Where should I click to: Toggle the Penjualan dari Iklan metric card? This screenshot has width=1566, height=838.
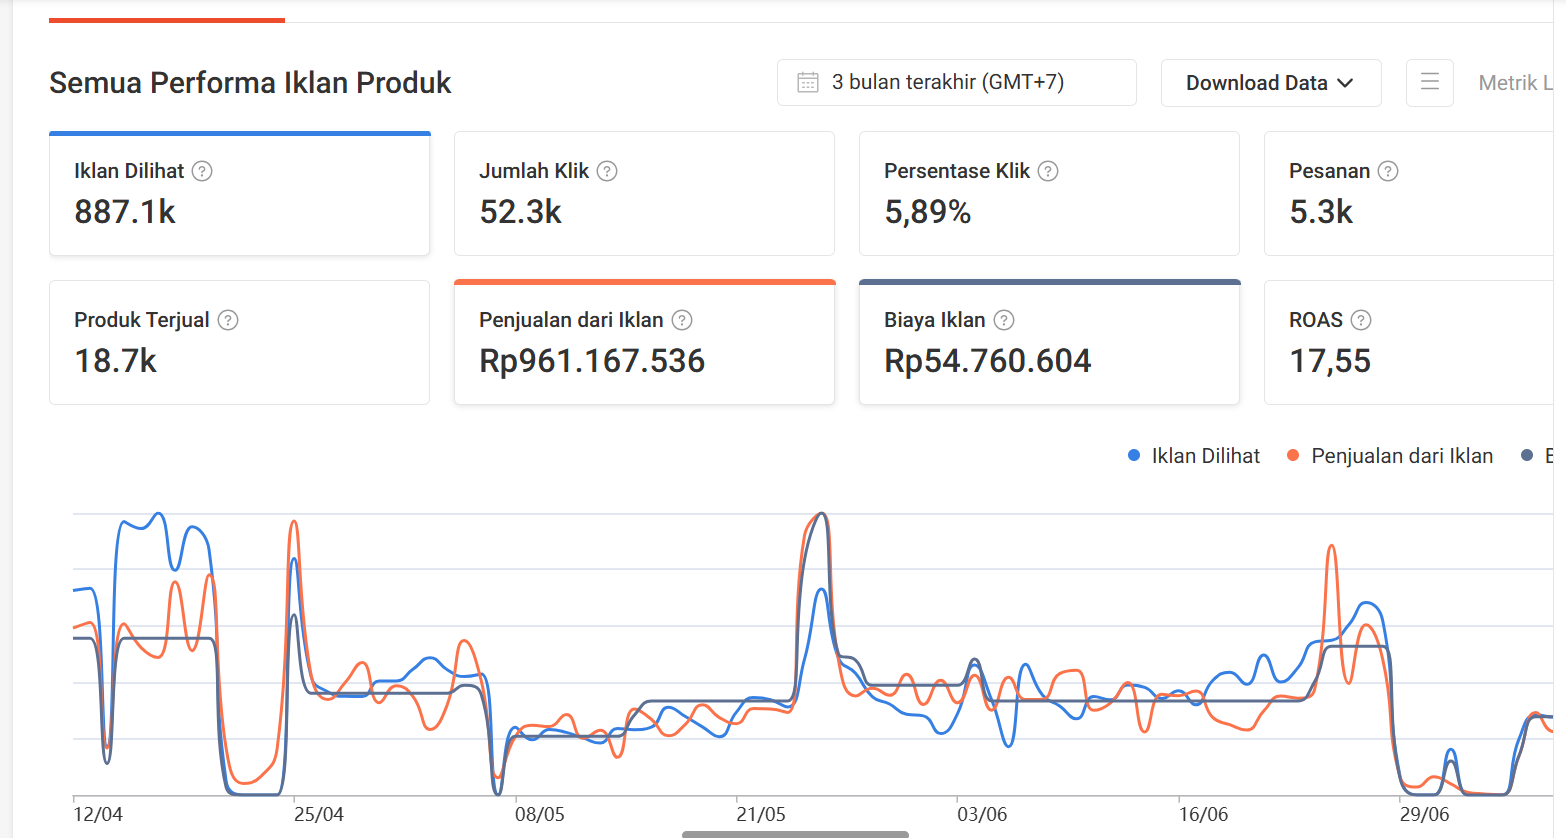click(644, 342)
